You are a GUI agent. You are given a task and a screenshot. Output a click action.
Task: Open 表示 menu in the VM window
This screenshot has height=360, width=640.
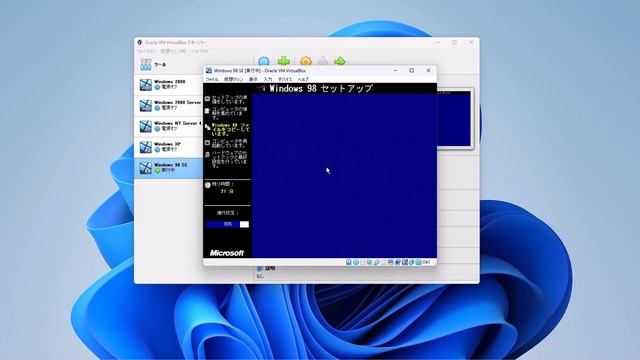tap(253, 79)
